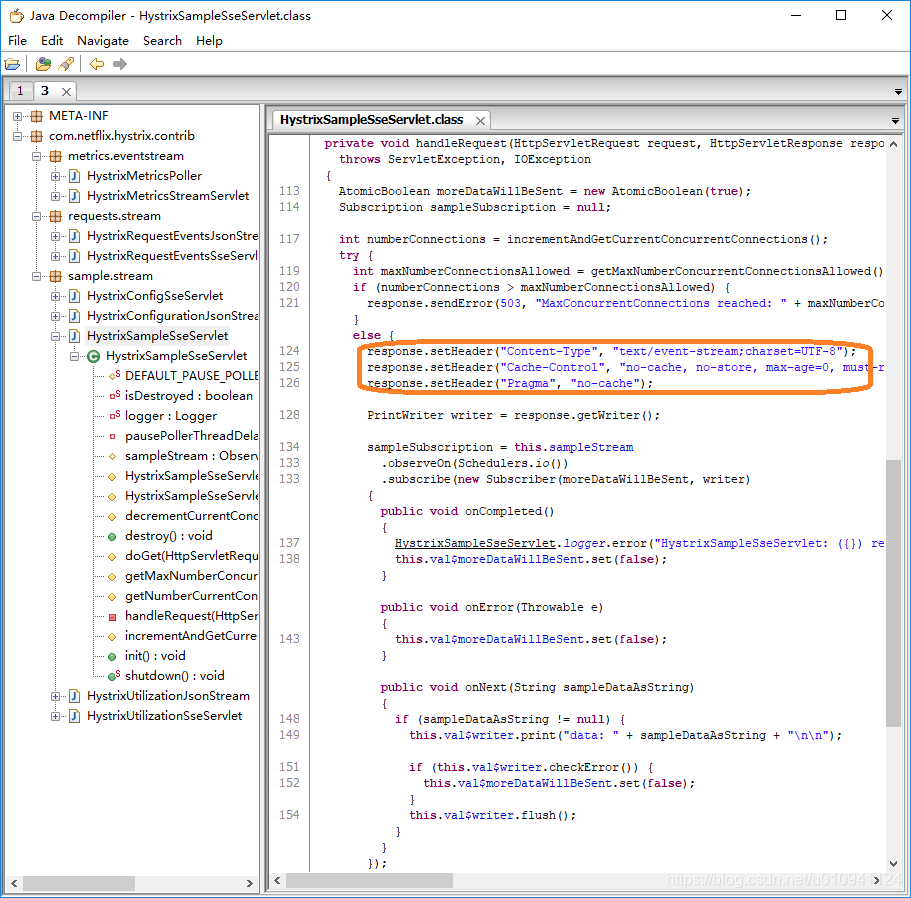The width and height of the screenshot is (911, 898).
Task: Close tab 3
Action: pyautogui.click(x=66, y=92)
